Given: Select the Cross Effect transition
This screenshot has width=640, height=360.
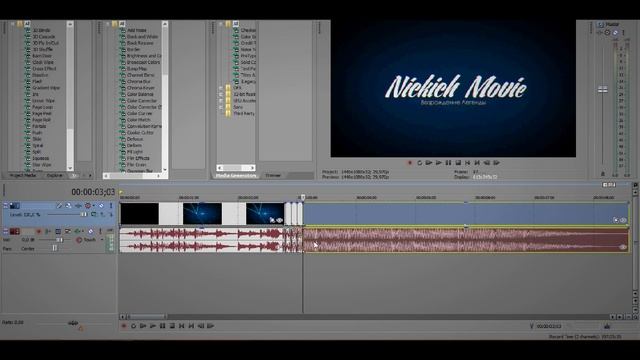Looking at the screenshot, I should [44, 69].
